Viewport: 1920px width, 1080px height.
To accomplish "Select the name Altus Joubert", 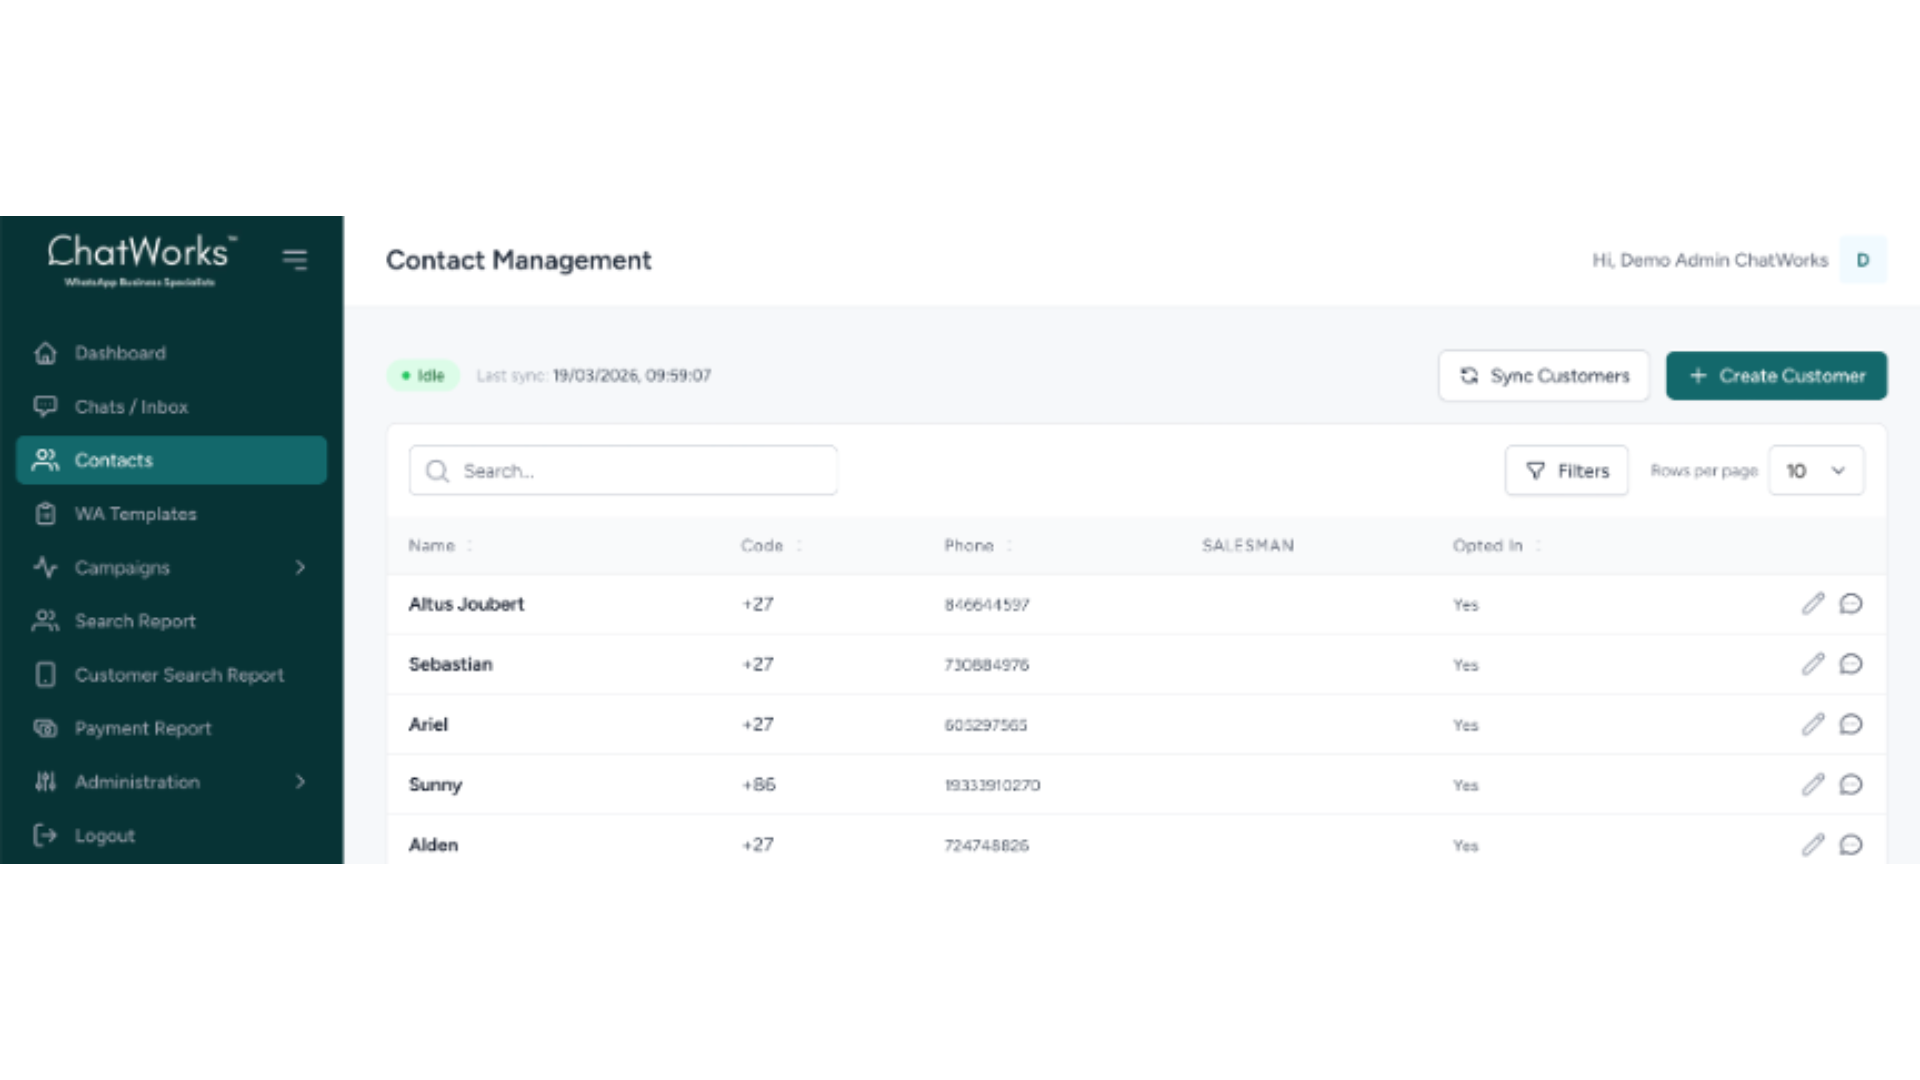I will (x=466, y=604).
